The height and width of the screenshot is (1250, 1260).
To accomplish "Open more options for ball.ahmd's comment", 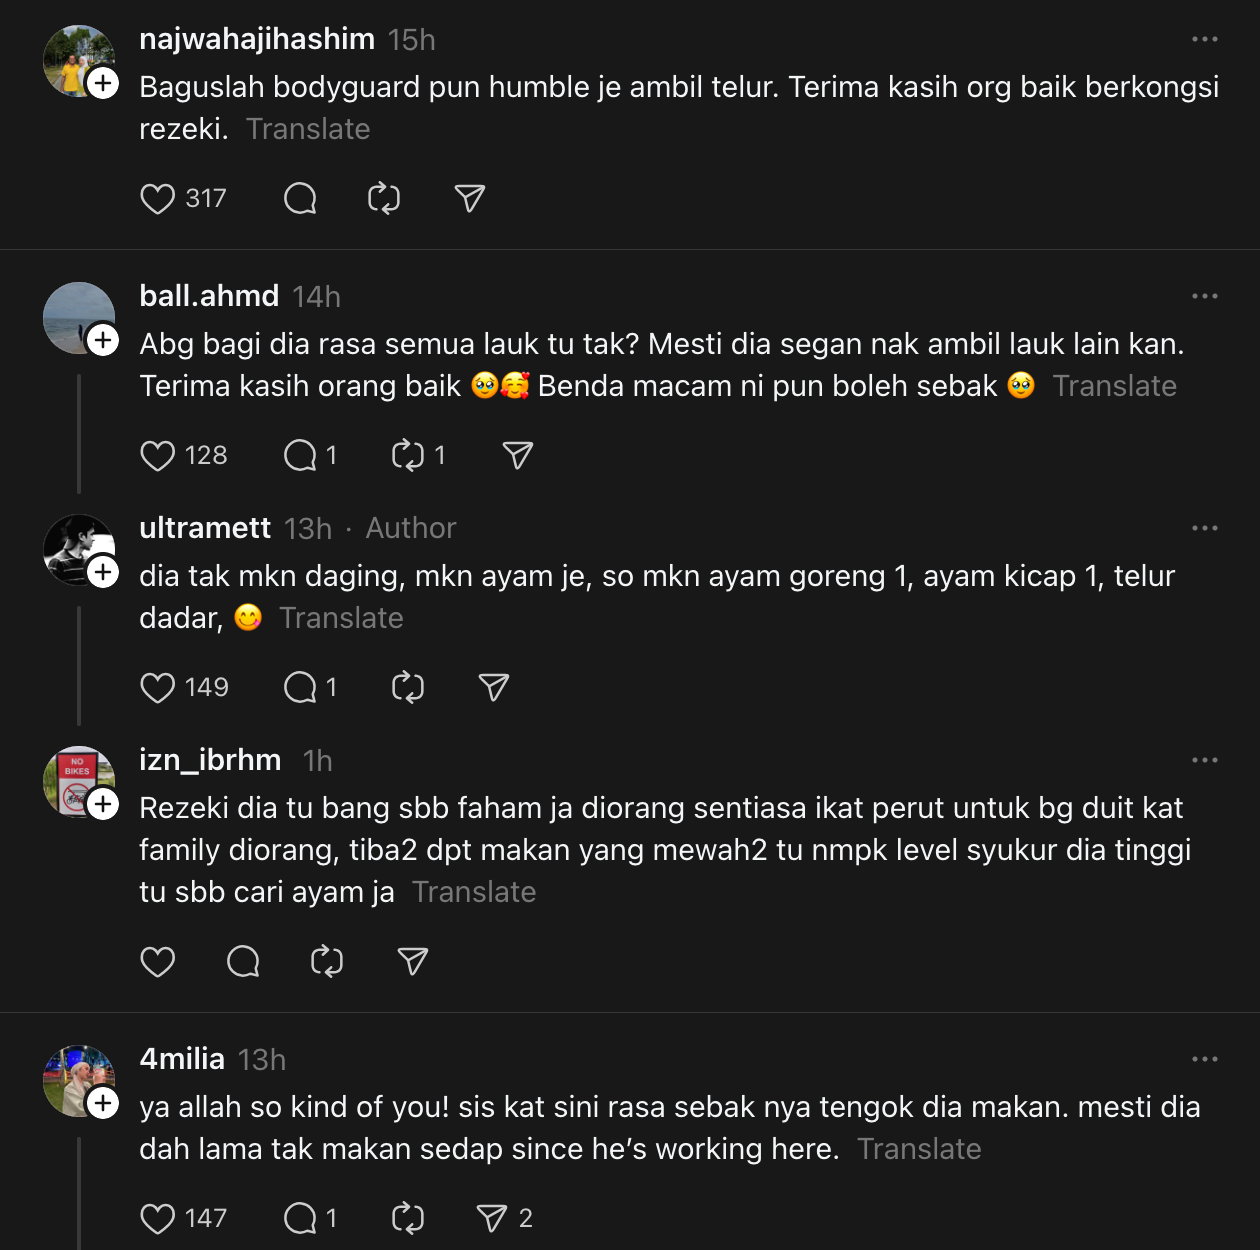I will (x=1204, y=296).
